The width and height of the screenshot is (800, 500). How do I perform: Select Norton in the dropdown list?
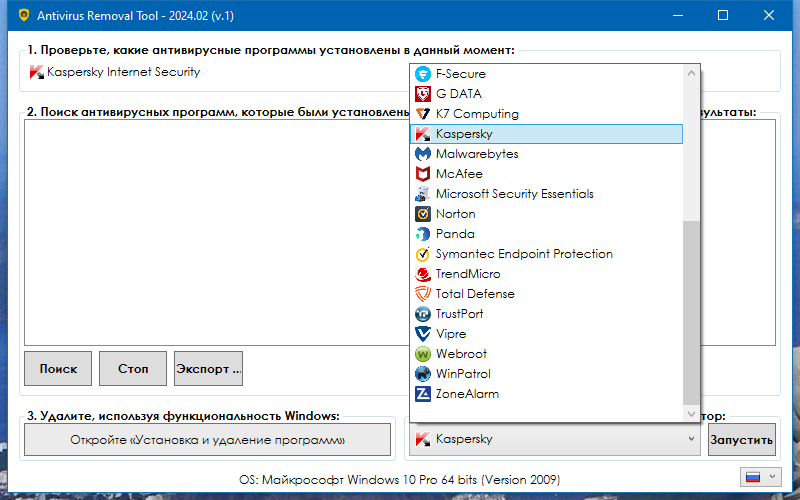click(546, 214)
